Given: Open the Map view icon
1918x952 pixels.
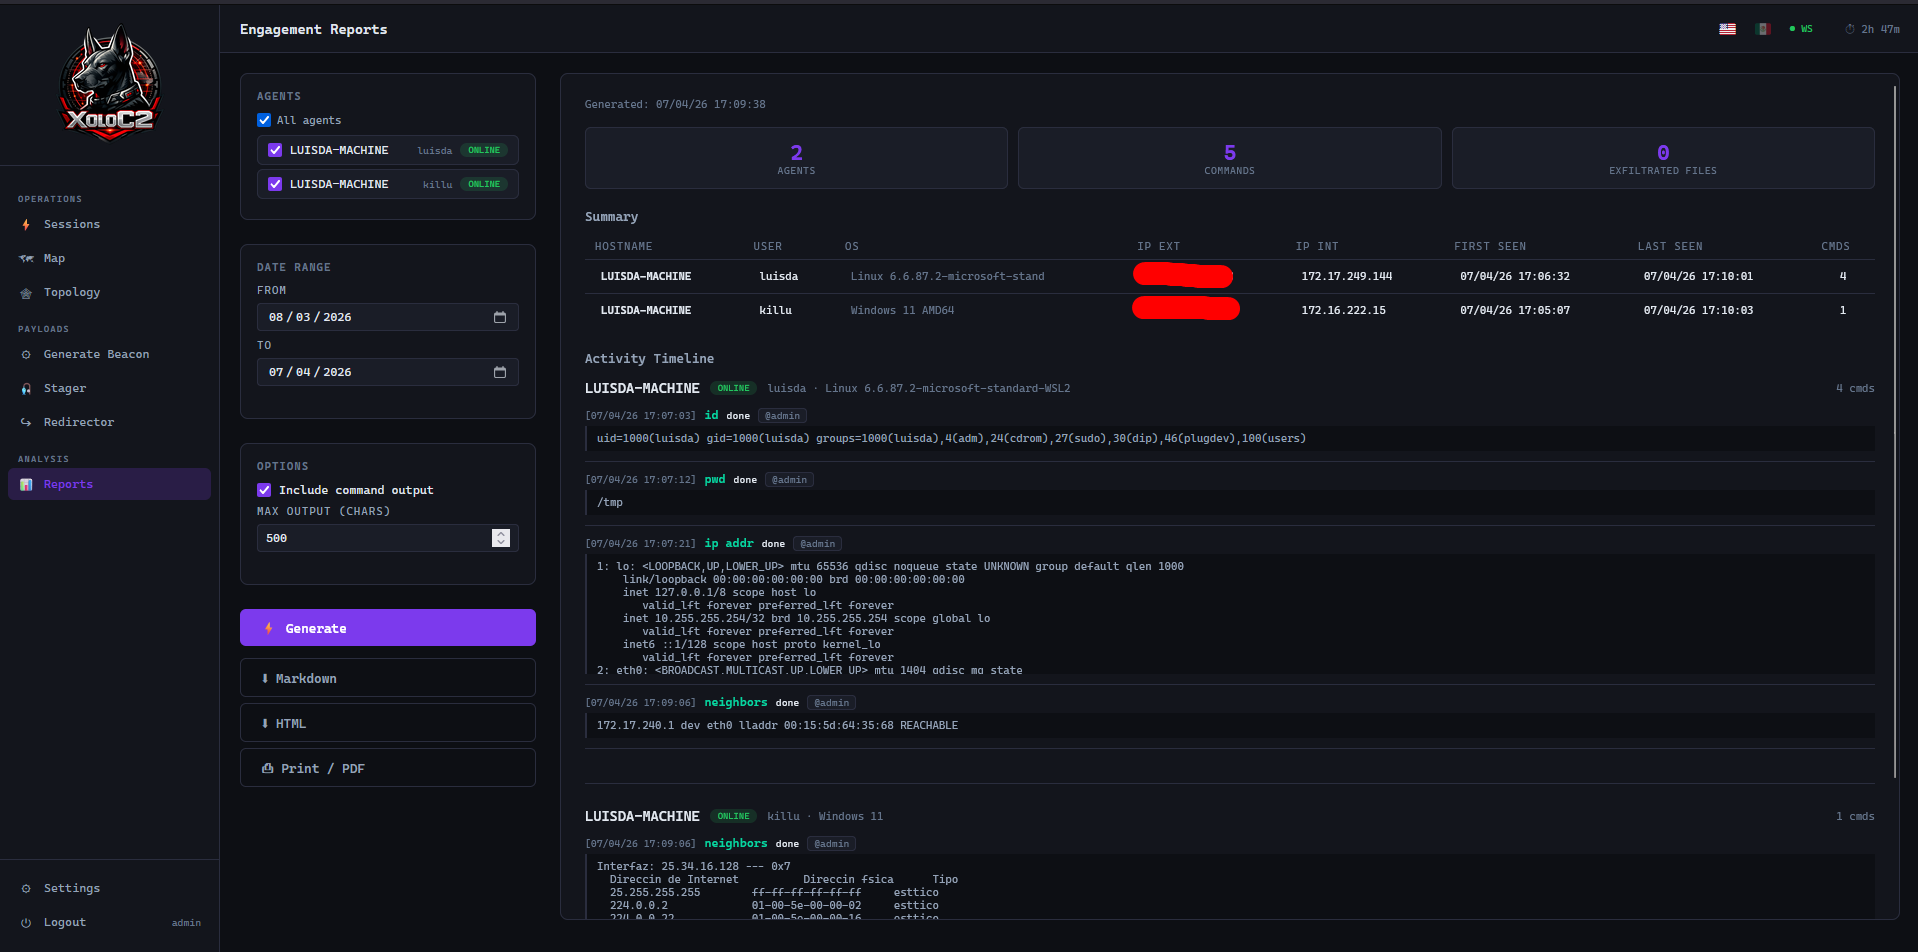Looking at the screenshot, I should tap(27, 259).
